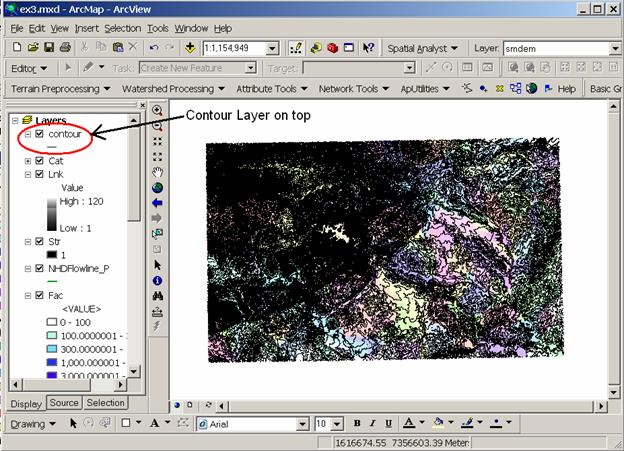Click the Full Extent globe icon

click(157, 187)
